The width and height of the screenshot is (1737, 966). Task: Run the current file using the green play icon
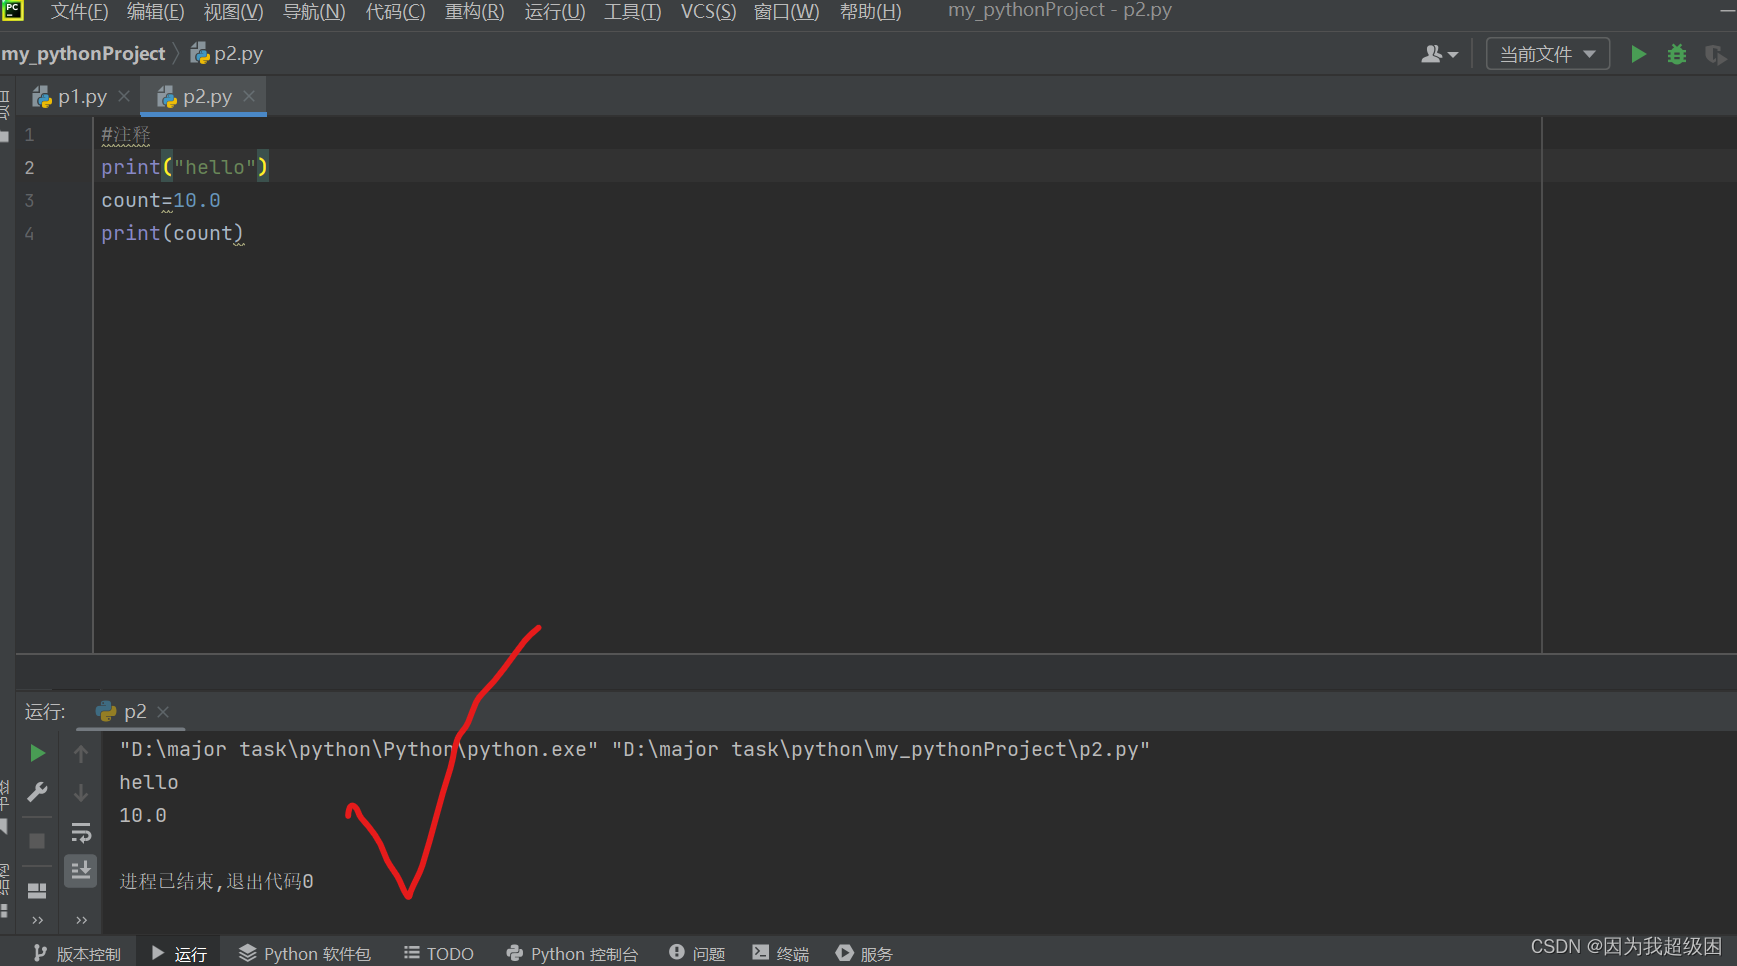coord(1638,54)
